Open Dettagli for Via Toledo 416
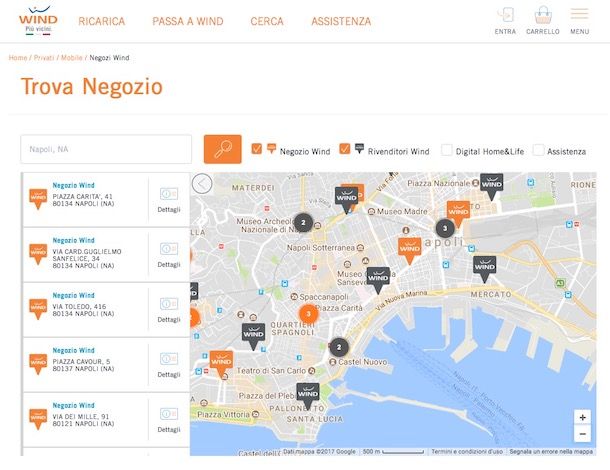This screenshot has height=470, width=610. [169, 310]
